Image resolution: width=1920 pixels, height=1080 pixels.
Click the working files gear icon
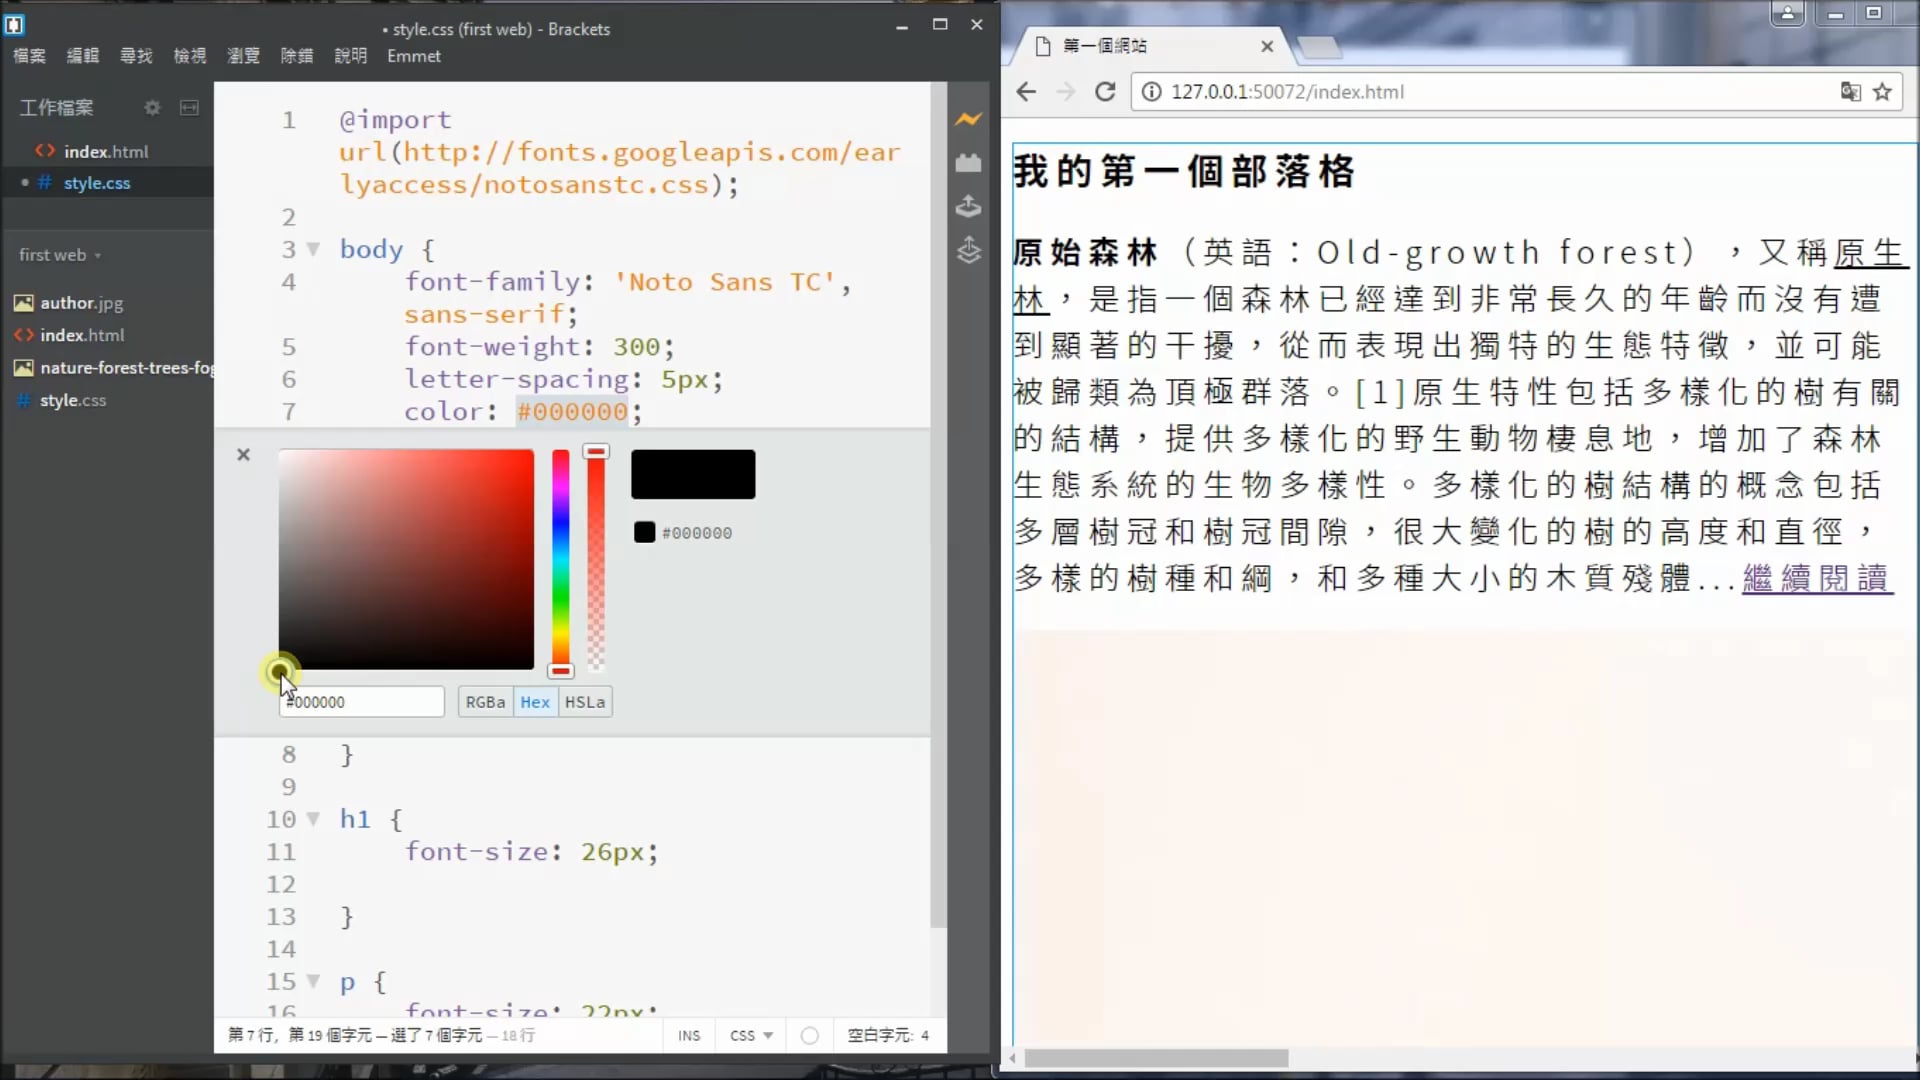[x=152, y=107]
